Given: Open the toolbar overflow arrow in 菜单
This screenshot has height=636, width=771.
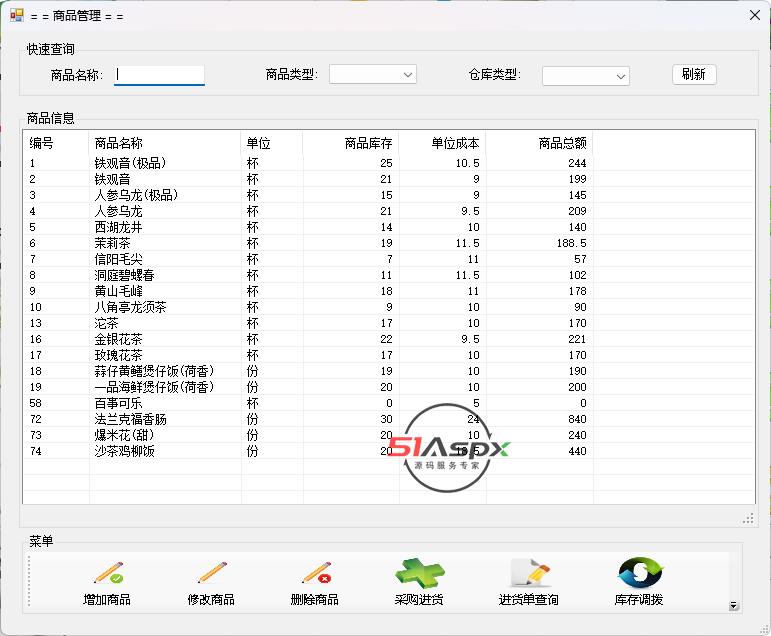Looking at the screenshot, I should tap(734, 606).
